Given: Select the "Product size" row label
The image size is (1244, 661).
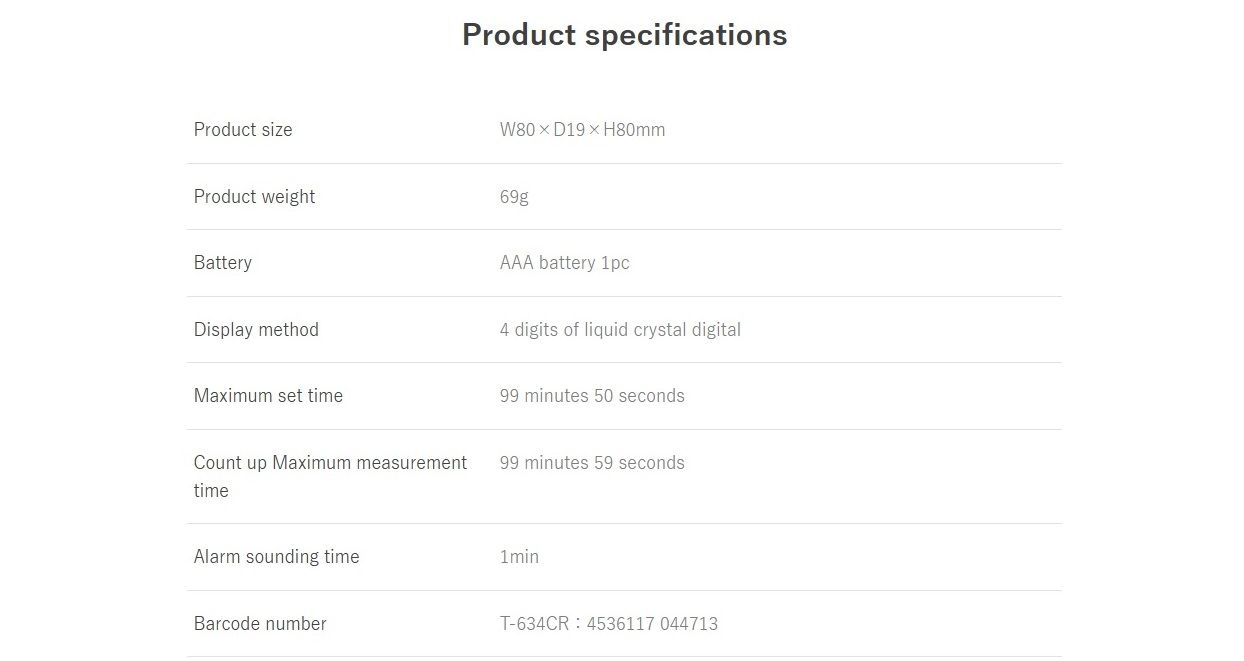Looking at the screenshot, I should (243, 130).
